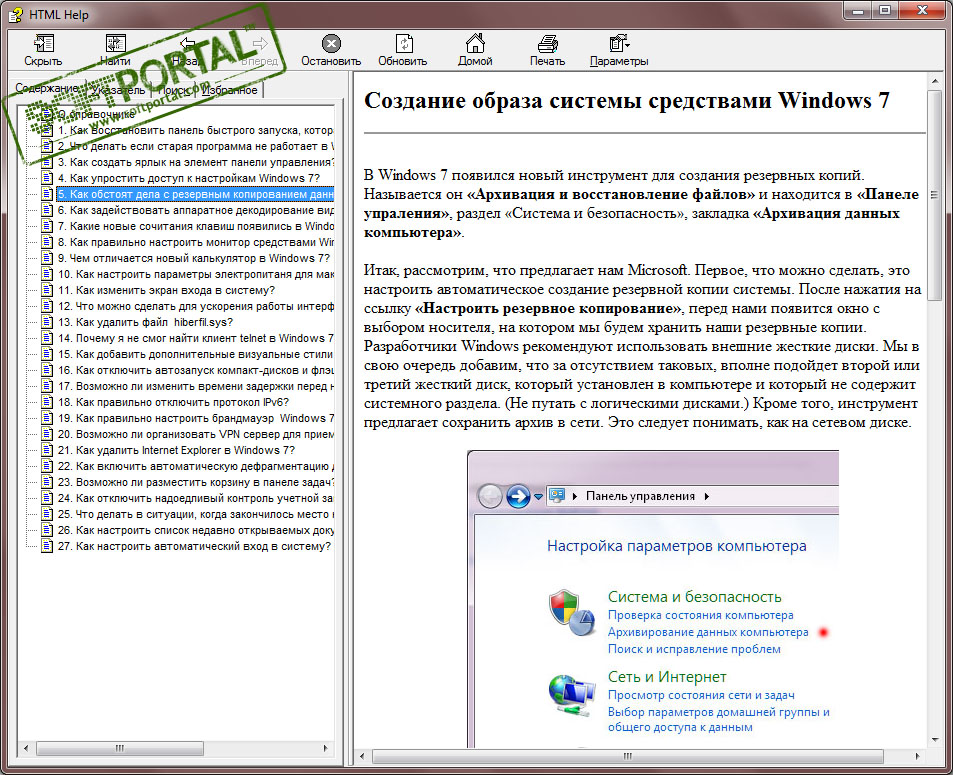Click article horizontal scrollbar thumb
Viewport: 953px width, 775px height.
tap(627, 756)
